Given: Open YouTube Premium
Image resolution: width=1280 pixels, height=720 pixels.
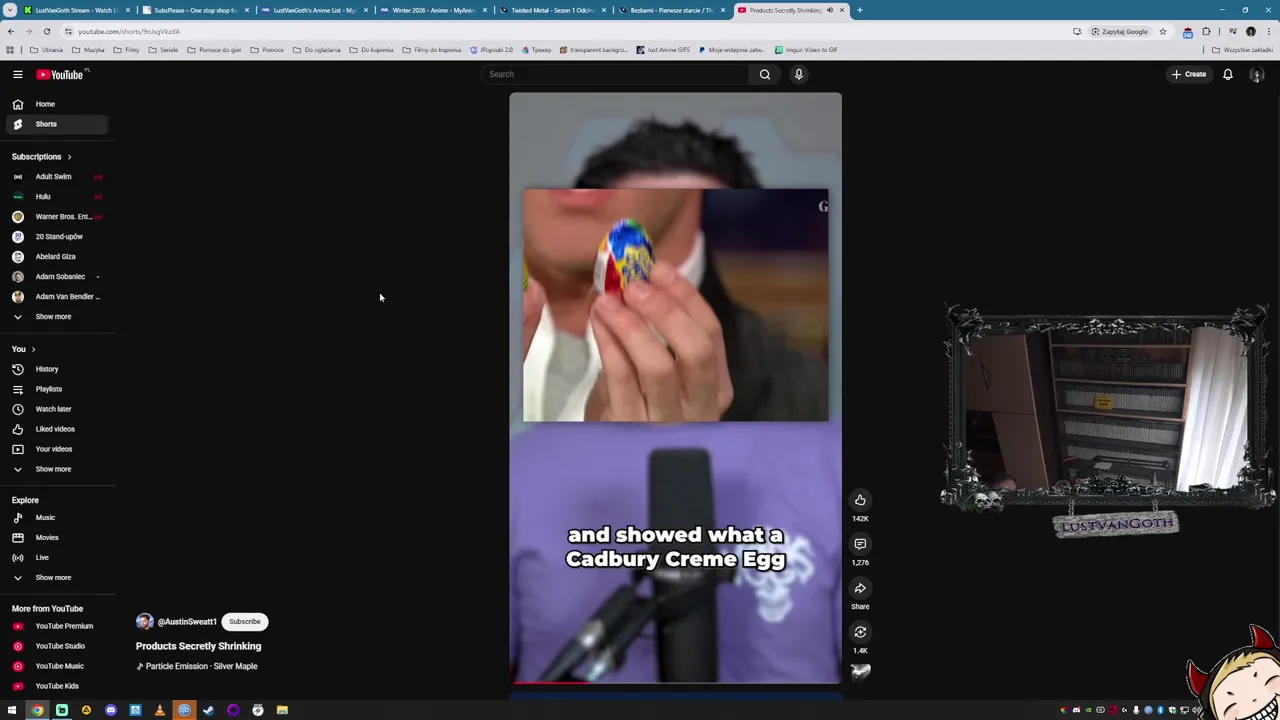Looking at the screenshot, I should [56, 626].
